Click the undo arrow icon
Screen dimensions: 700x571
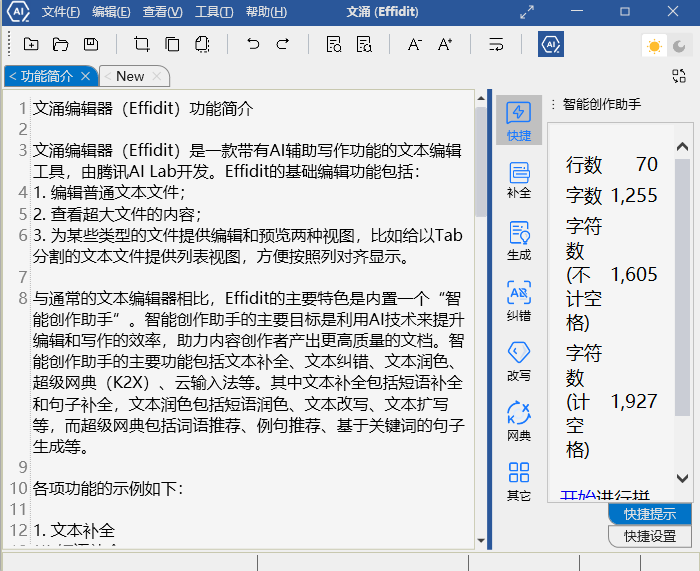[x=253, y=44]
